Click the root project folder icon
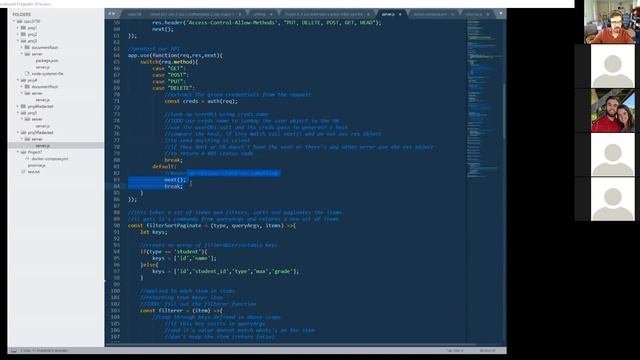 coord(19,21)
